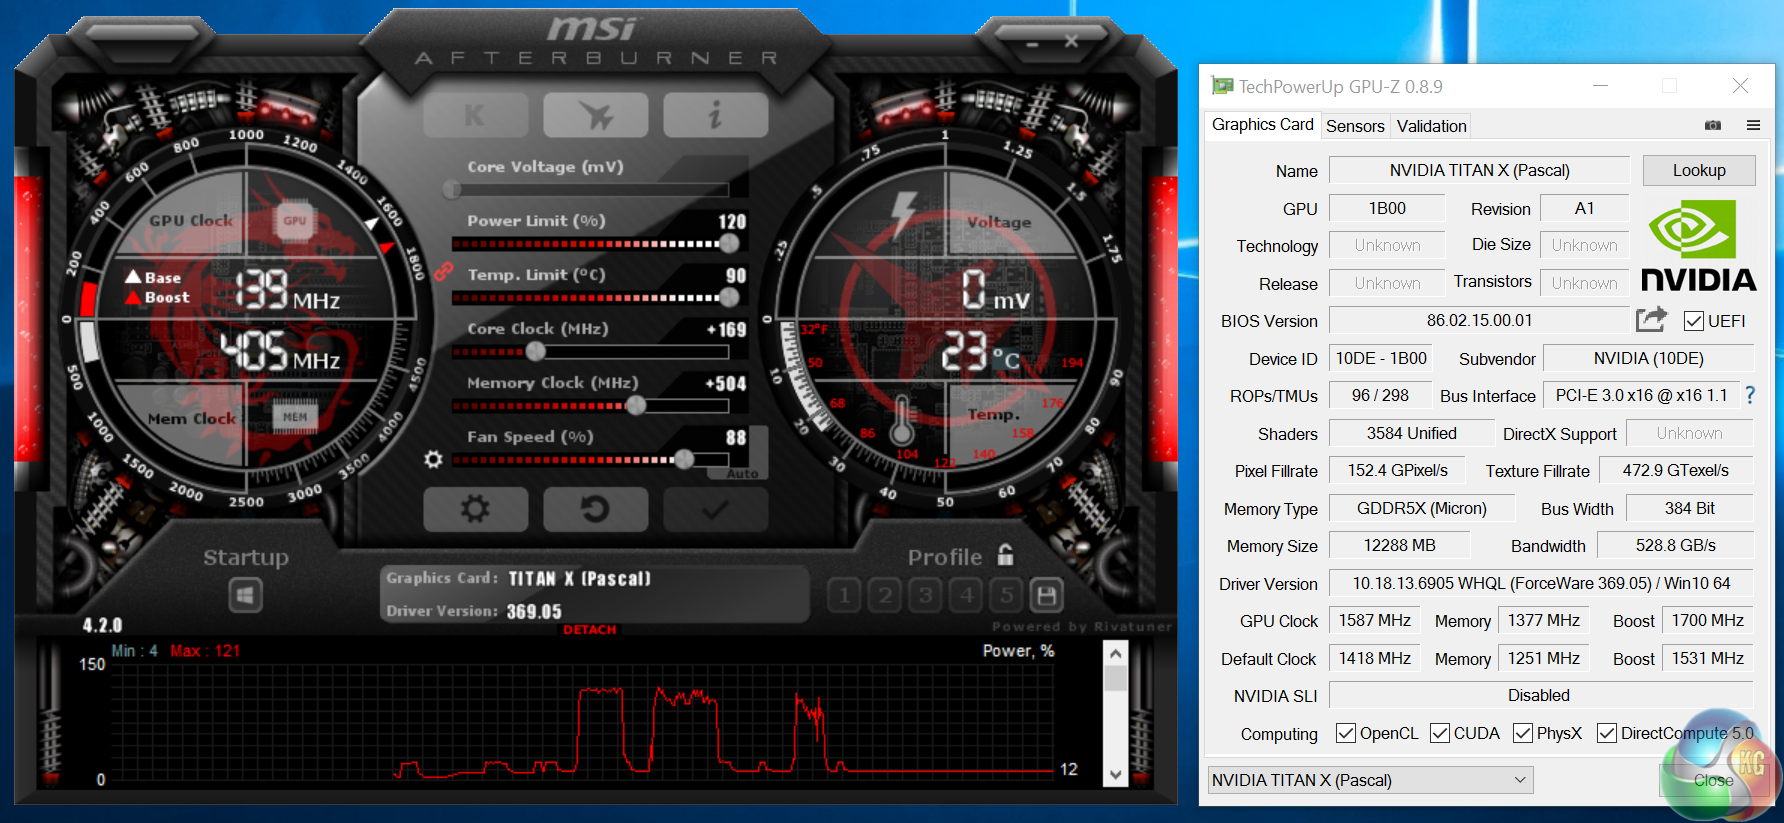
Task: Click the Device ID value 10DE - 1B00
Action: click(x=1381, y=358)
